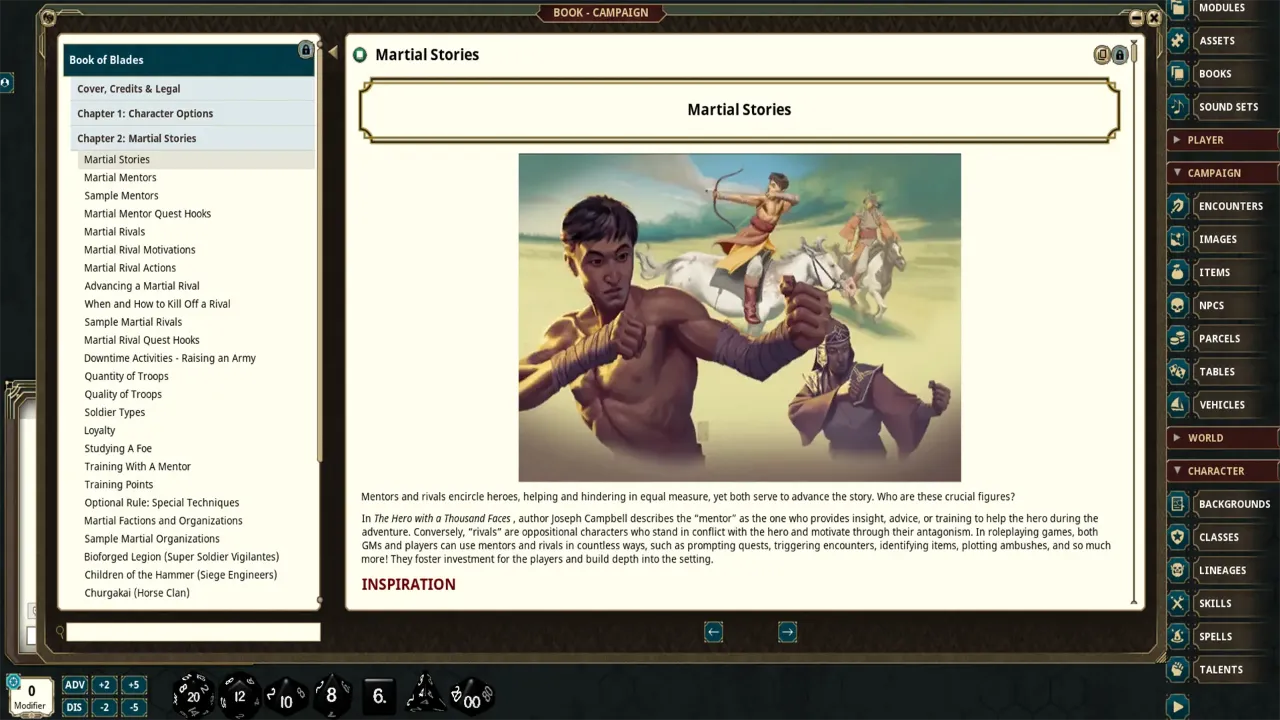Click the copy-page icon beside page lock
This screenshot has height=720, width=1280.
click(x=1102, y=55)
